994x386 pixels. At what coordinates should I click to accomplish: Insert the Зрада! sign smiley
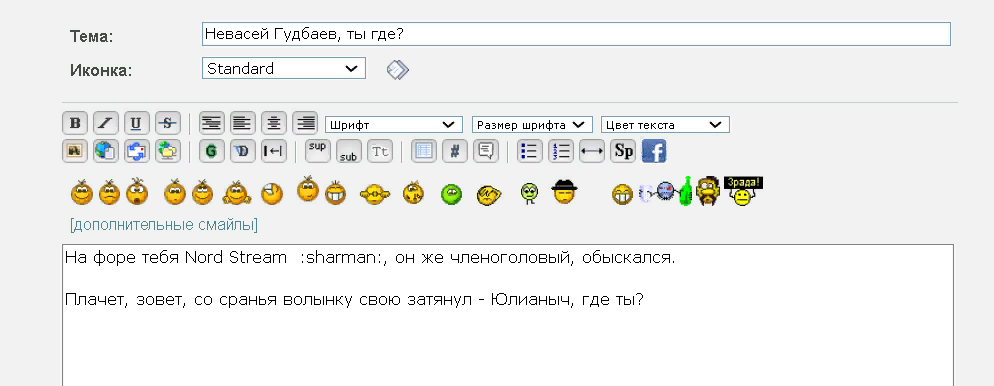[743, 191]
